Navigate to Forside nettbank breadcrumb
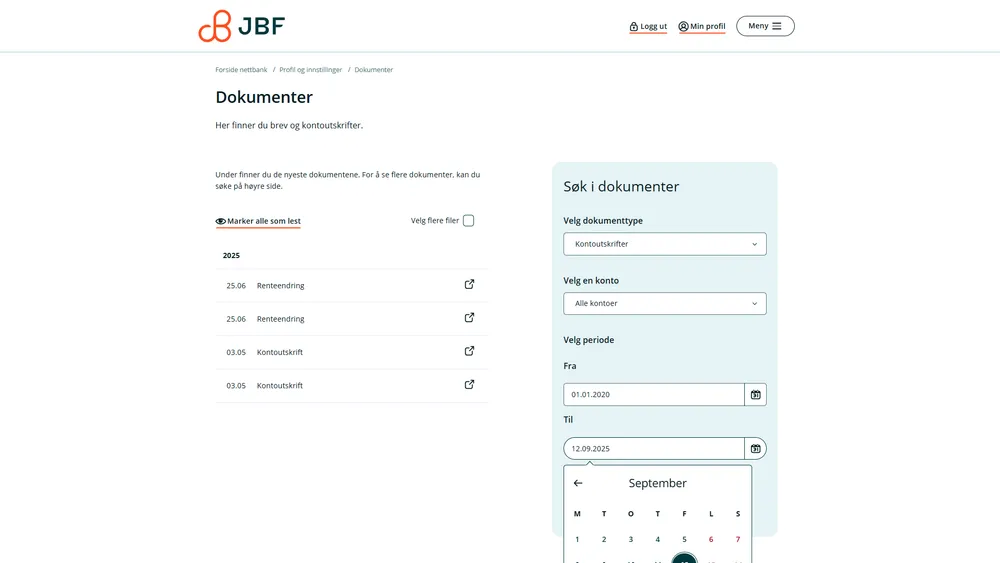1000x563 pixels. coord(241,70)
